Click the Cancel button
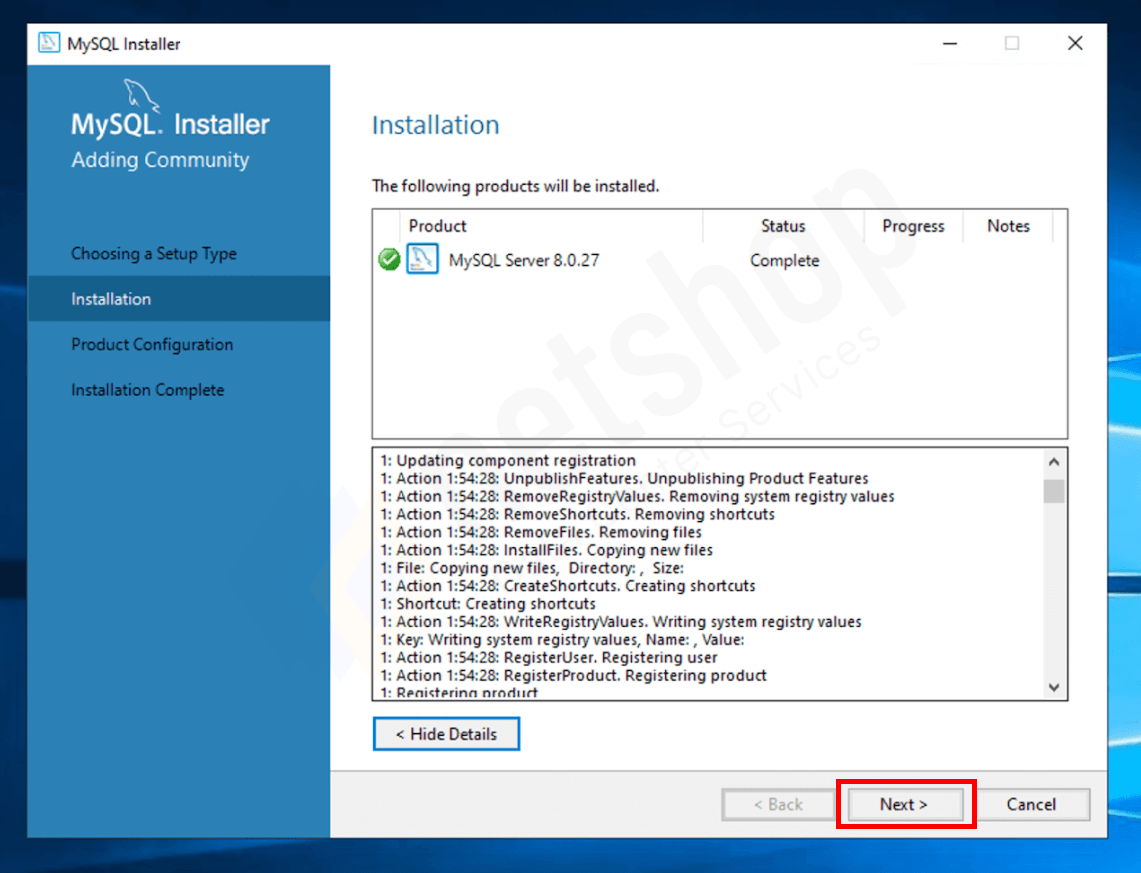The height and width of the screenshot is (873, 1141). 1033,804
